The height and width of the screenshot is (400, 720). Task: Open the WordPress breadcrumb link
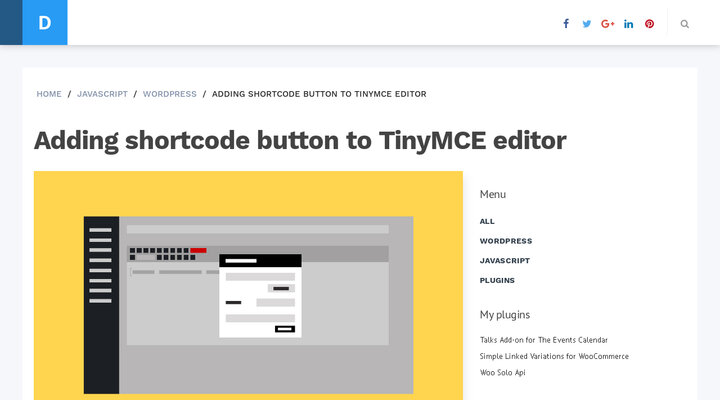pyautogui.click(x=169, y=94)
